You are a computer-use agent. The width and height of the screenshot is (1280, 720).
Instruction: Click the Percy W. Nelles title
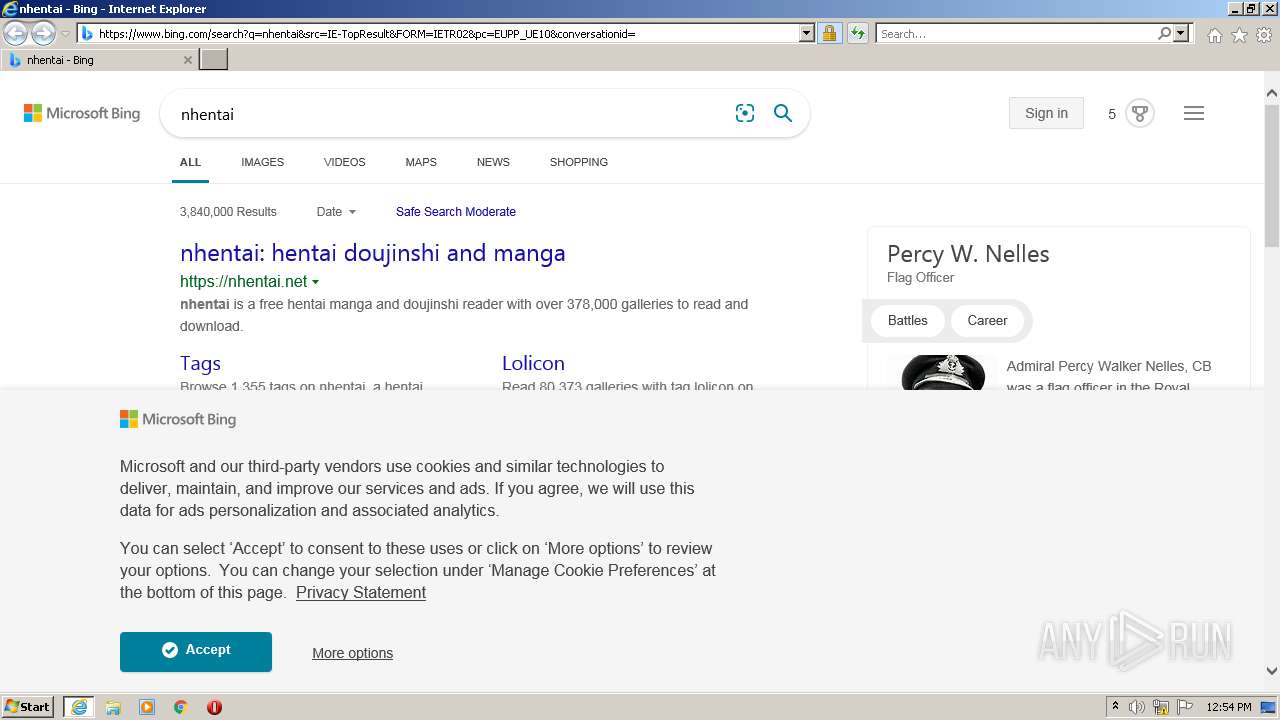point(968,254)
